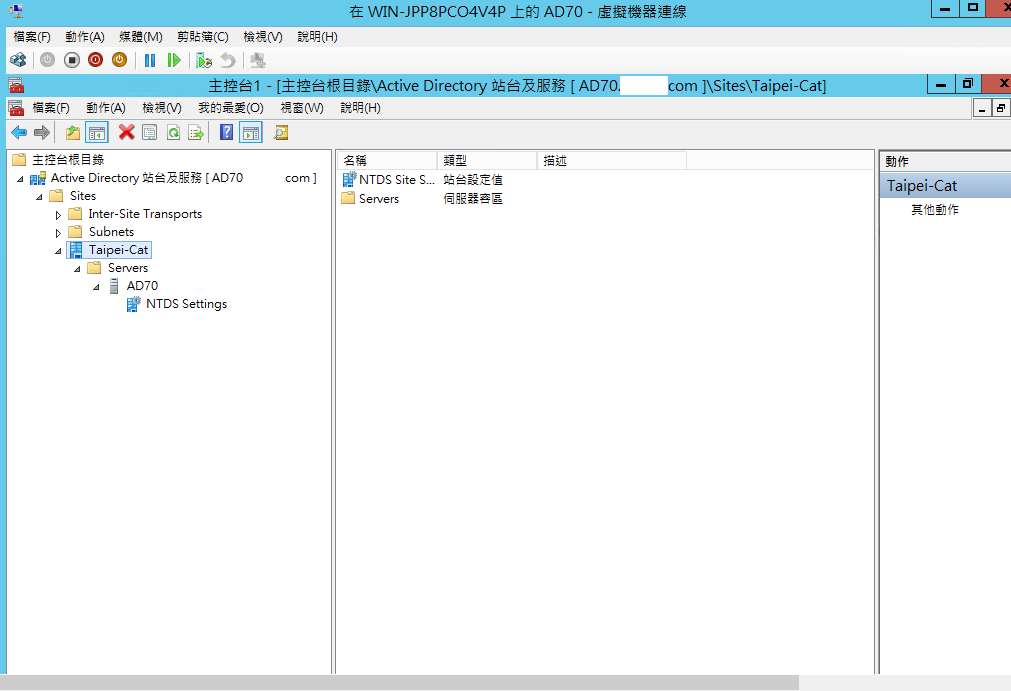Image resolution: width=1011 pixels, height=691 pixels.
Task: Open 檢視(V) menu in the VM connection window
Action: tap(262, 37)
